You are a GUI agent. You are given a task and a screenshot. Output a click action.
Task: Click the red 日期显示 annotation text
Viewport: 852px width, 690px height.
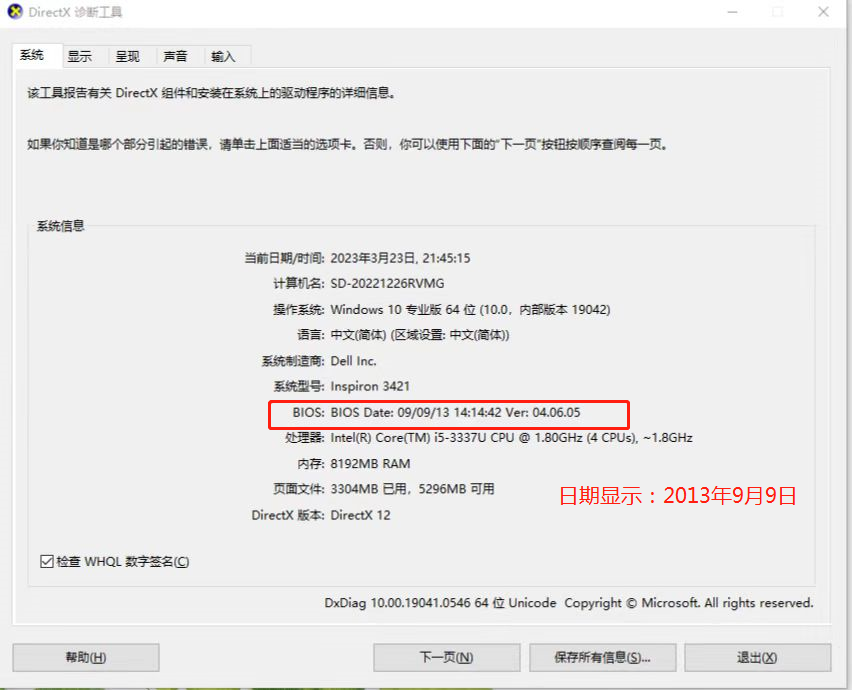coord(678,495)
